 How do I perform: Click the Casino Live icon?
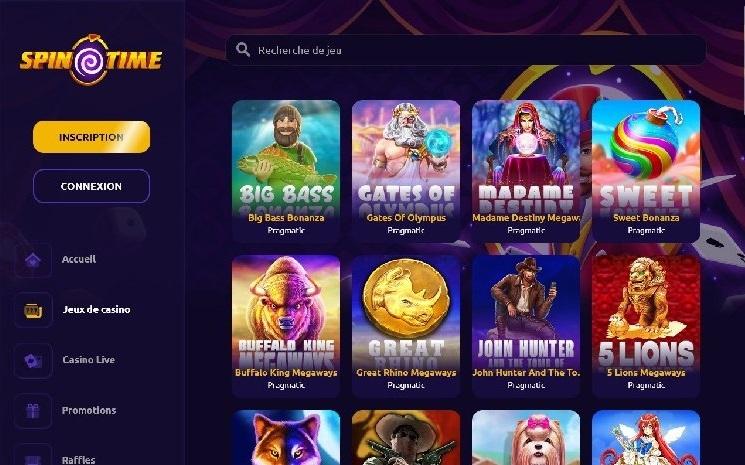click(33, 361)
